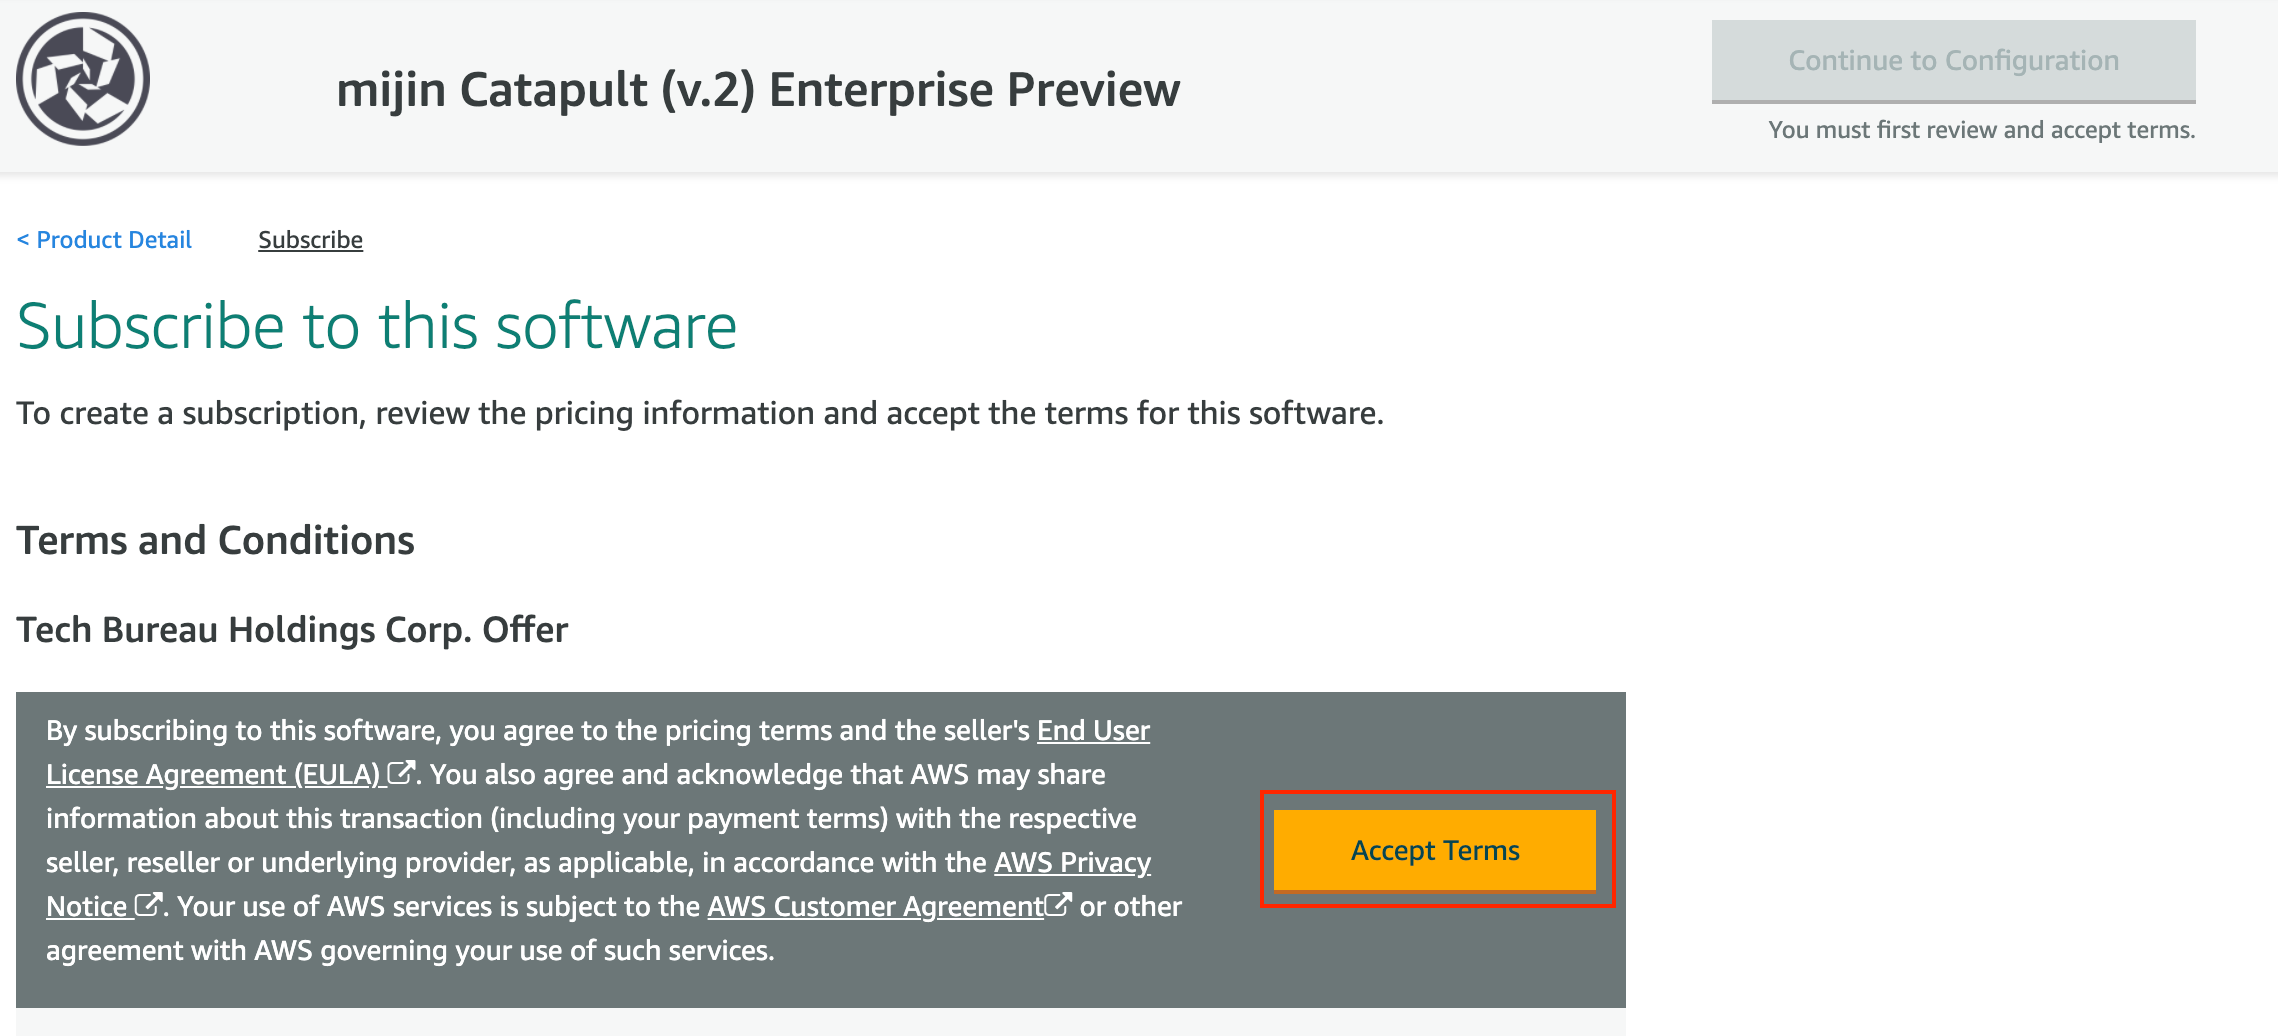Viewport: 2278px width, 1036px height.
Task: Click the Privacy Notice external link icon
Action: pos(148,905)
